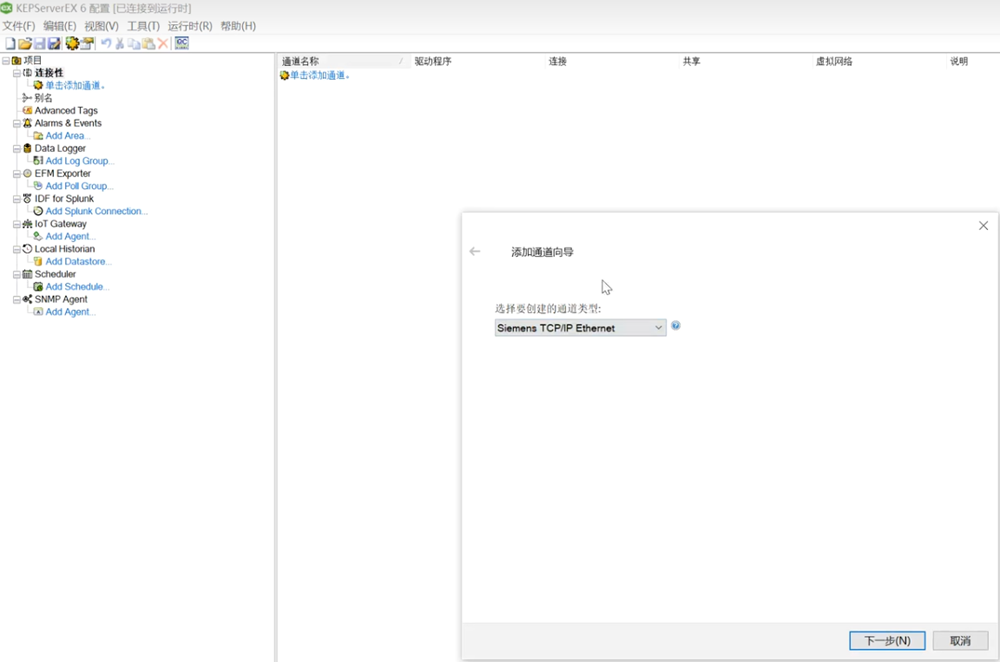Viewport: 1000px width, 662px height.
Task: Collapse the Alarms & Events tree node
Action: 17,123
